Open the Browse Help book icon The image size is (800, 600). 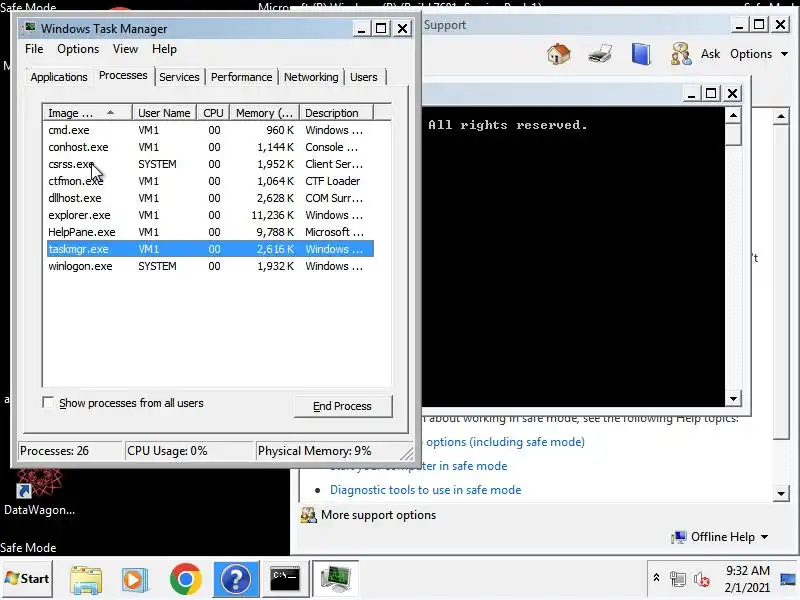point(641,54)
